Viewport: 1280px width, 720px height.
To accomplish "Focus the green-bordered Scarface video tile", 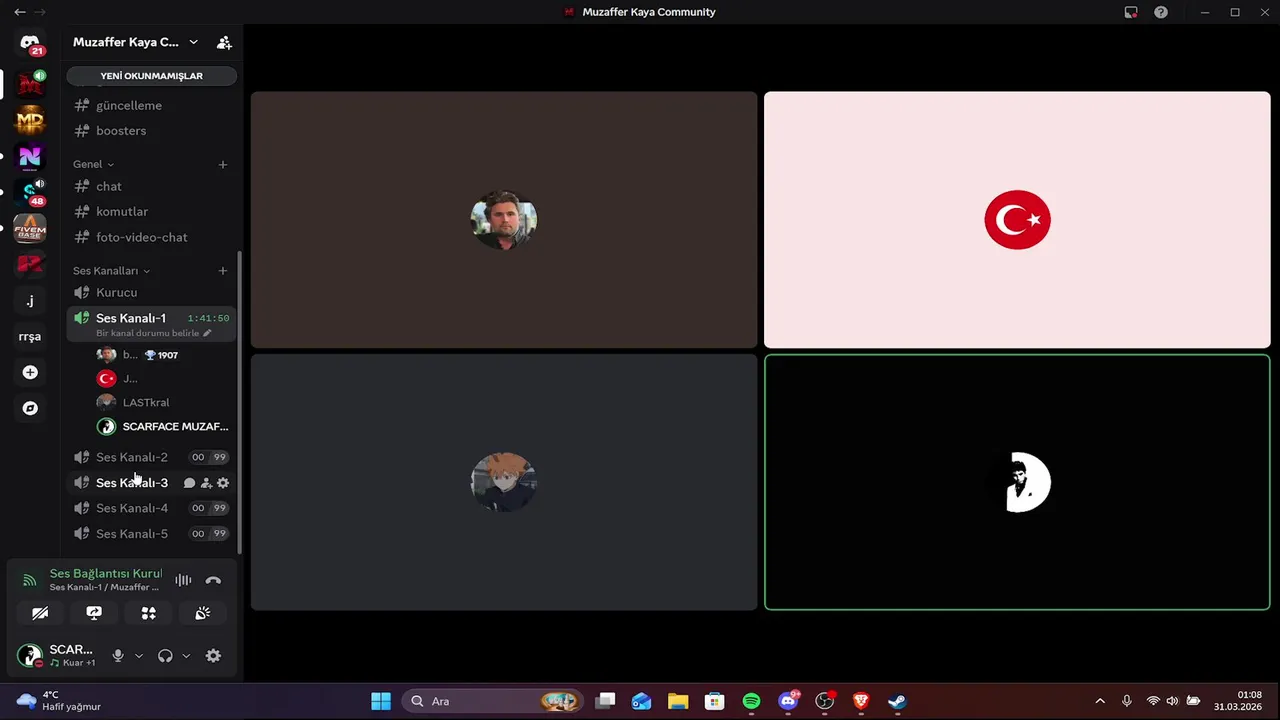I will [1017, 482].
